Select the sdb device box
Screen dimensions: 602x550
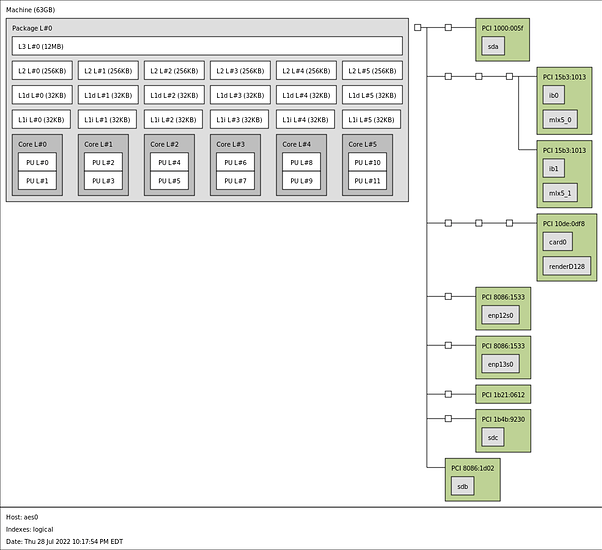[x=462, y=486]
